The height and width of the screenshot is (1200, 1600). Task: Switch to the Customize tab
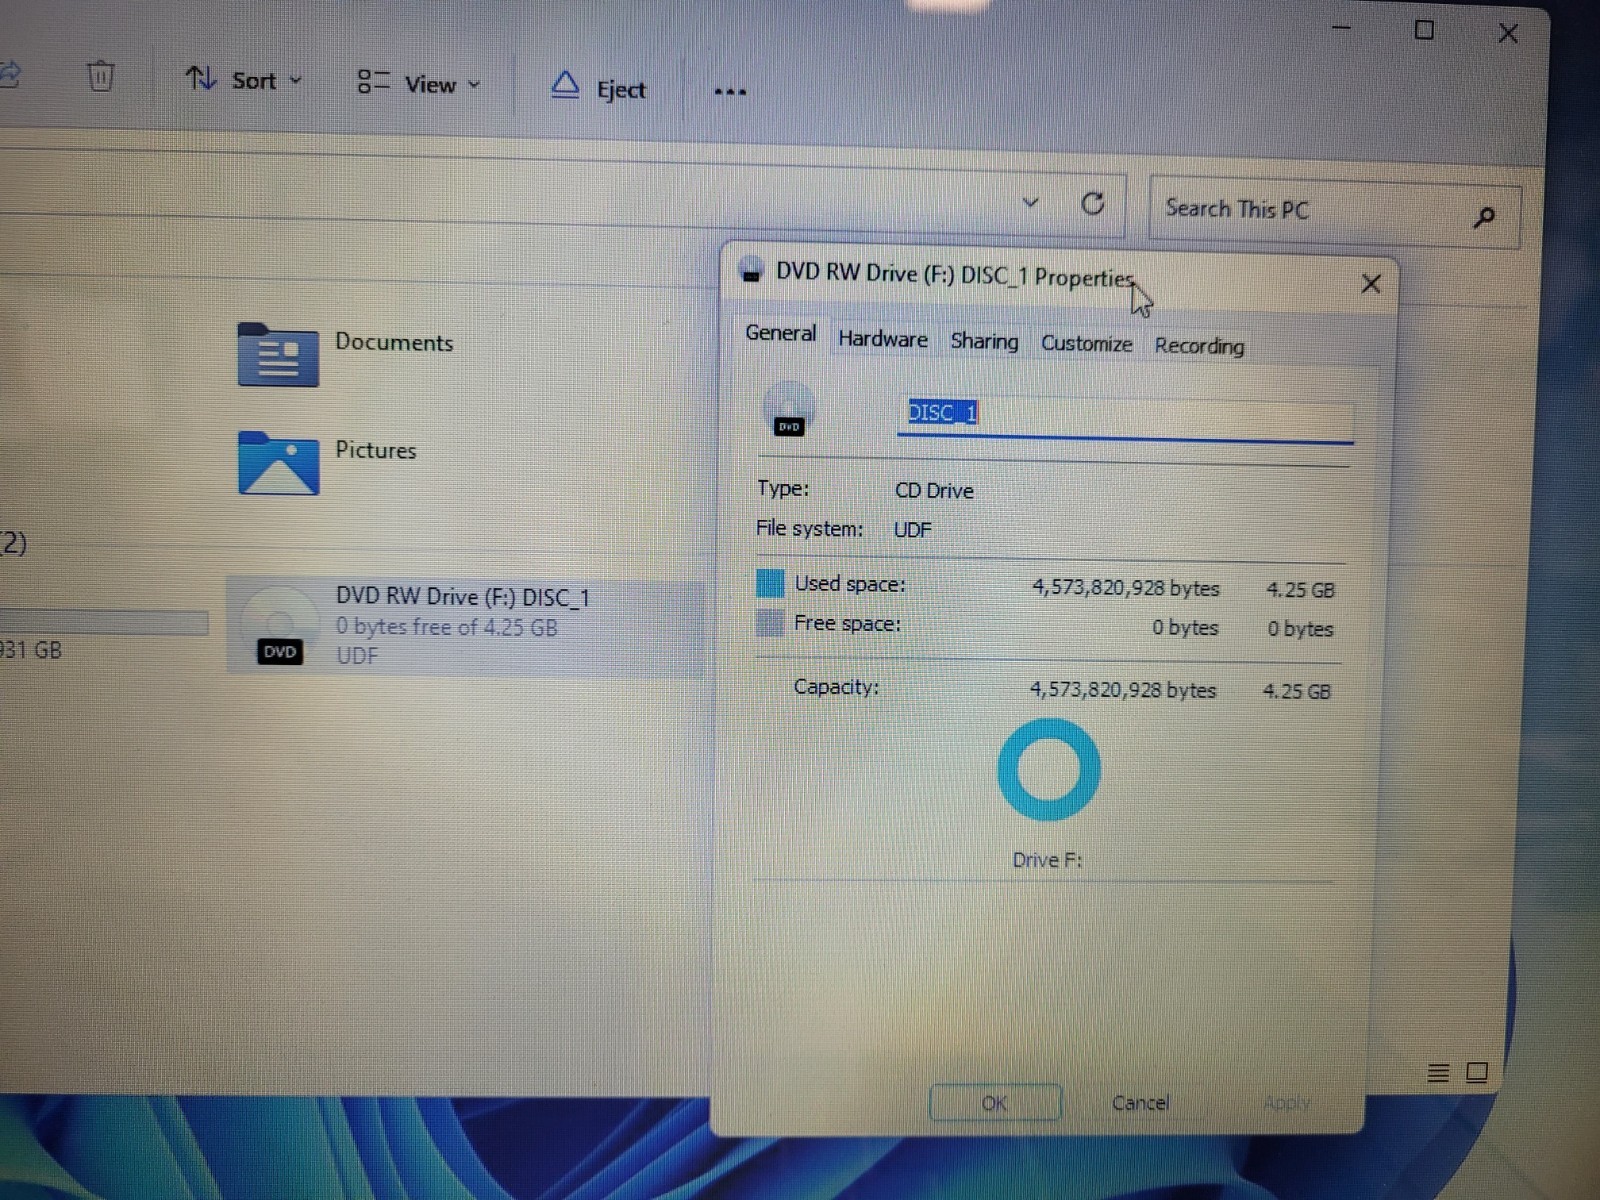click(x=1086, y=343)
